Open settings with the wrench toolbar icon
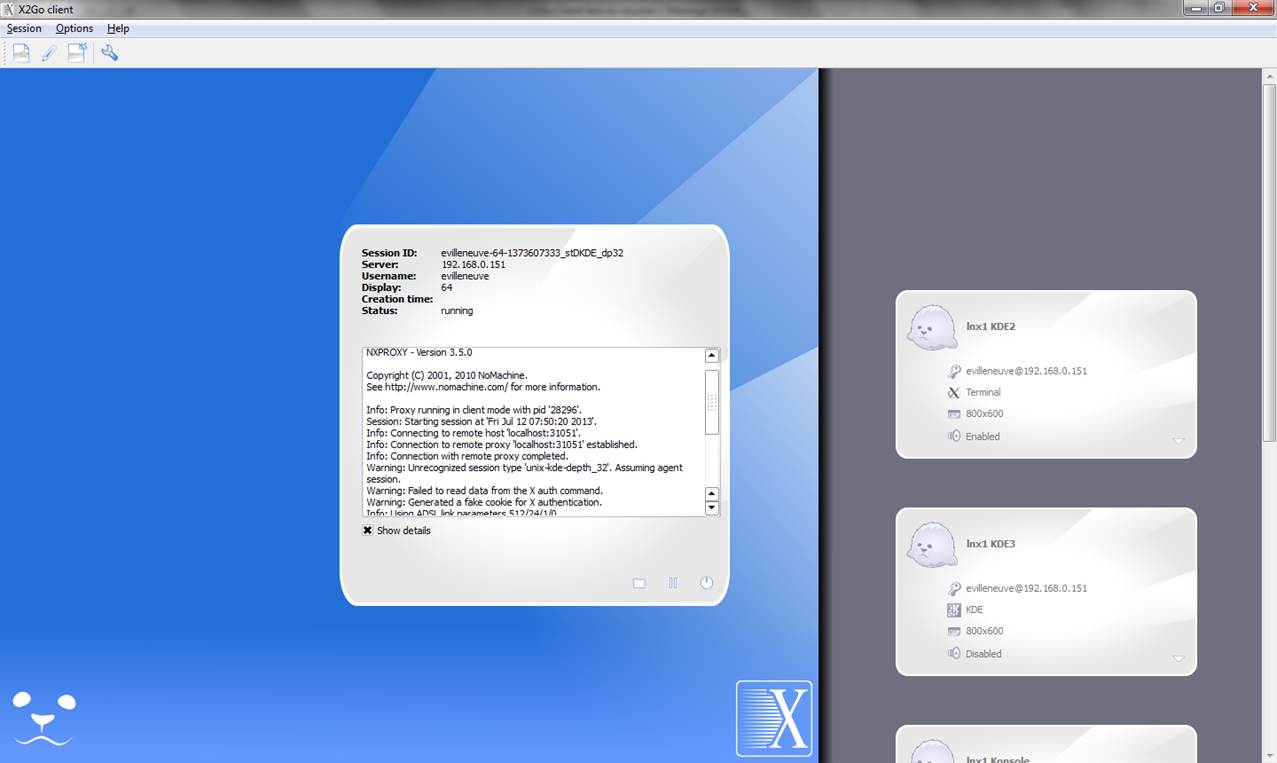Viewport: 1277px width, 763px height. (110, 53)
